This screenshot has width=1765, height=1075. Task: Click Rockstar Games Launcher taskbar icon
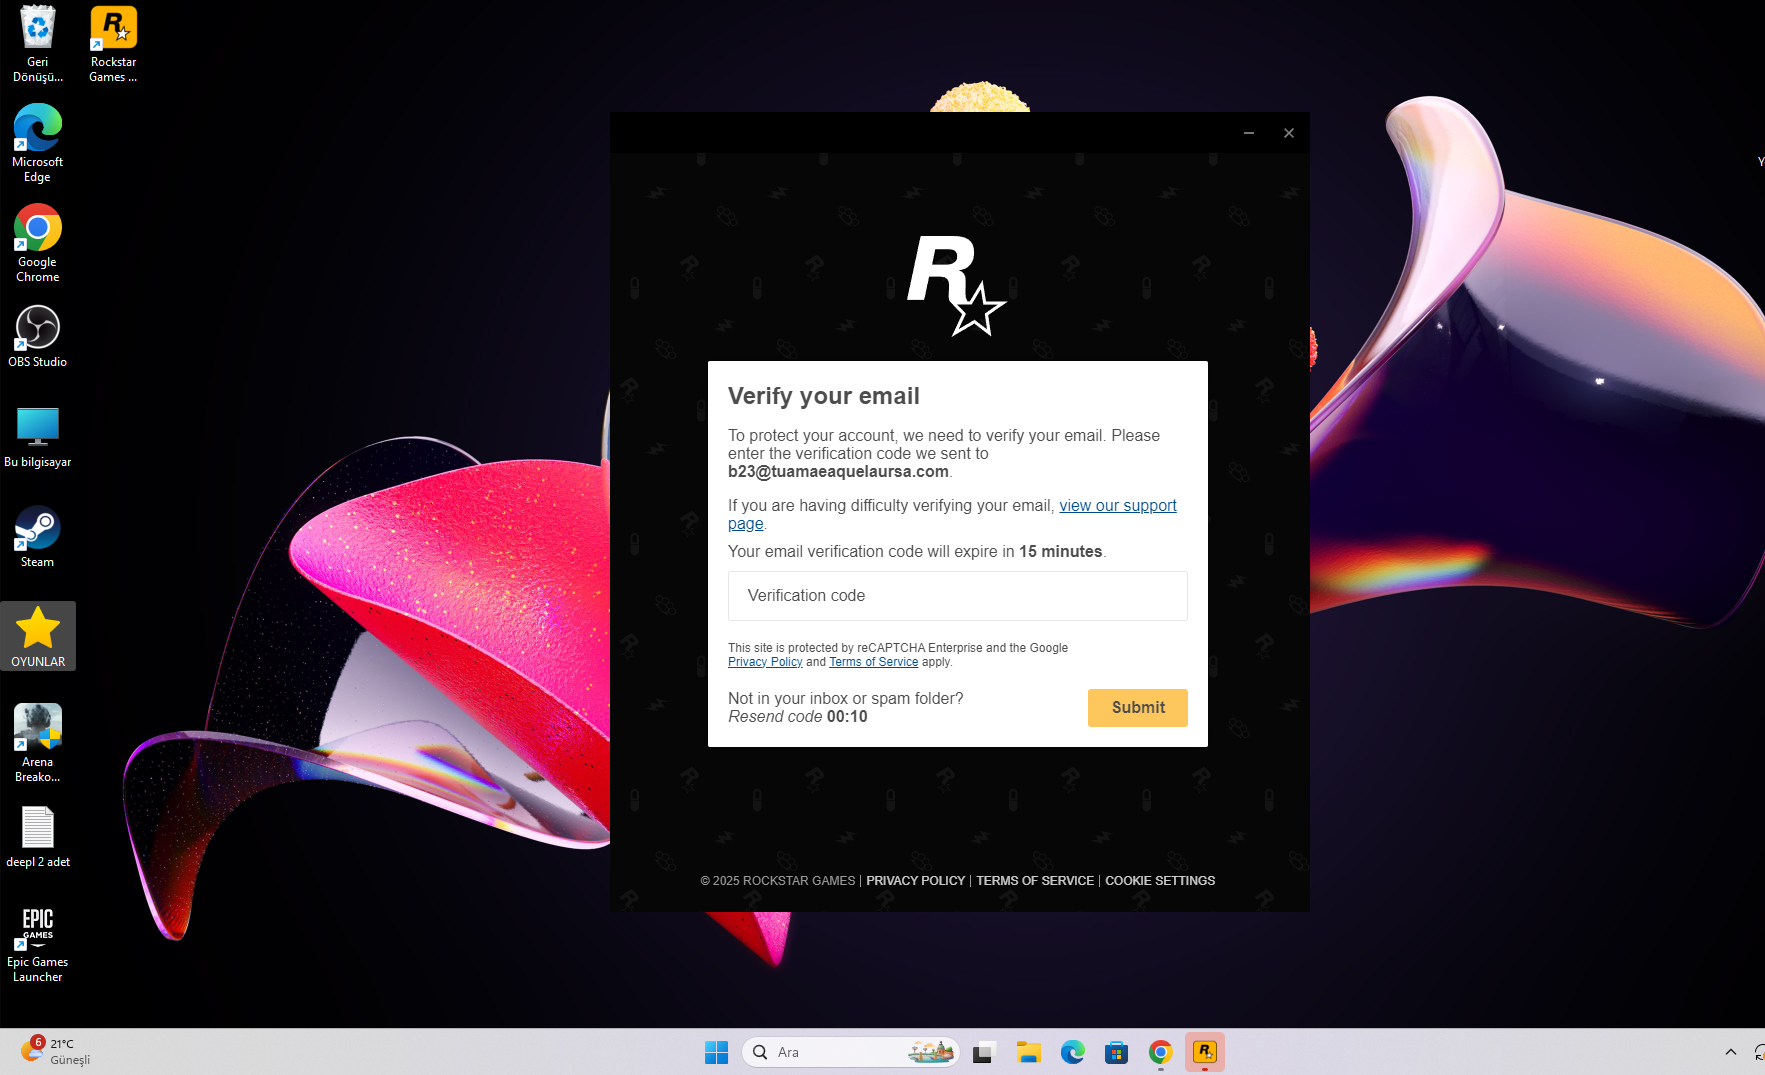click(x=1205, y=1052)
